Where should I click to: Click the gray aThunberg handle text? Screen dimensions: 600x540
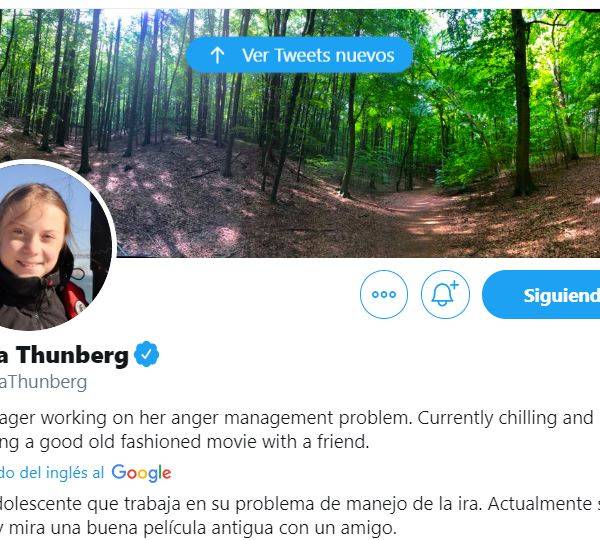pos(43,382)
